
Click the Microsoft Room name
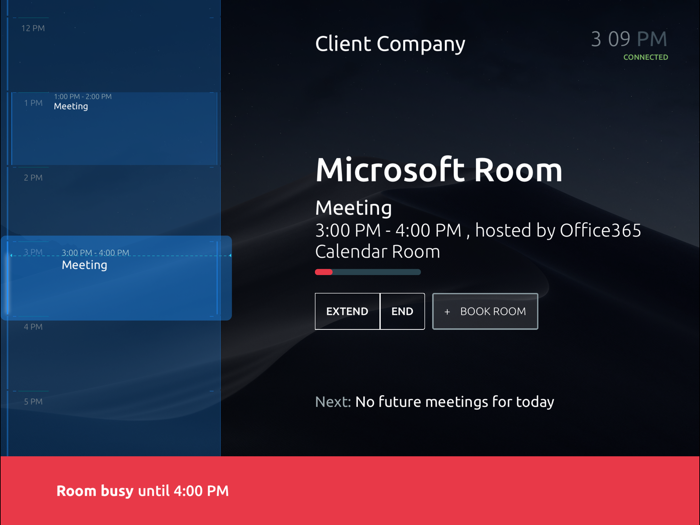pos(439,170)
